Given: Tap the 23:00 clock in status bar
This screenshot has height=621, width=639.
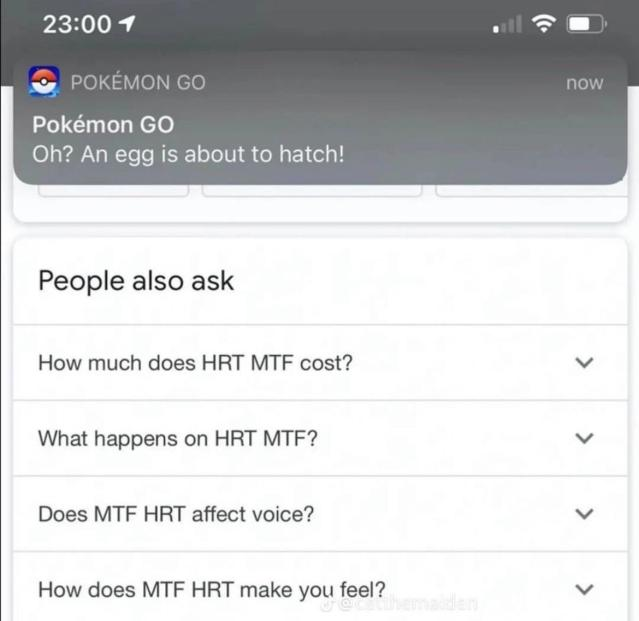Looking at the screenshot, I should (77, 25).
